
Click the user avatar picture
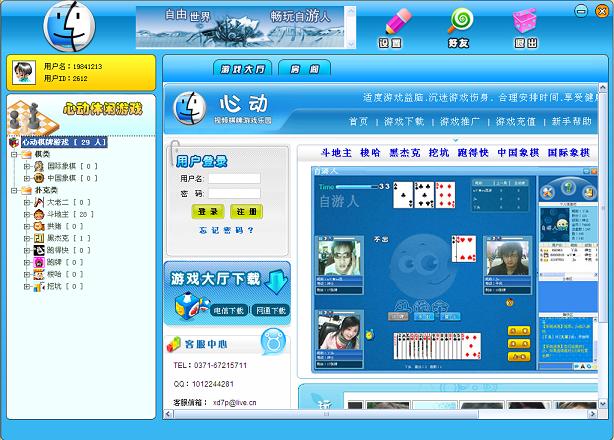[24, 72]
